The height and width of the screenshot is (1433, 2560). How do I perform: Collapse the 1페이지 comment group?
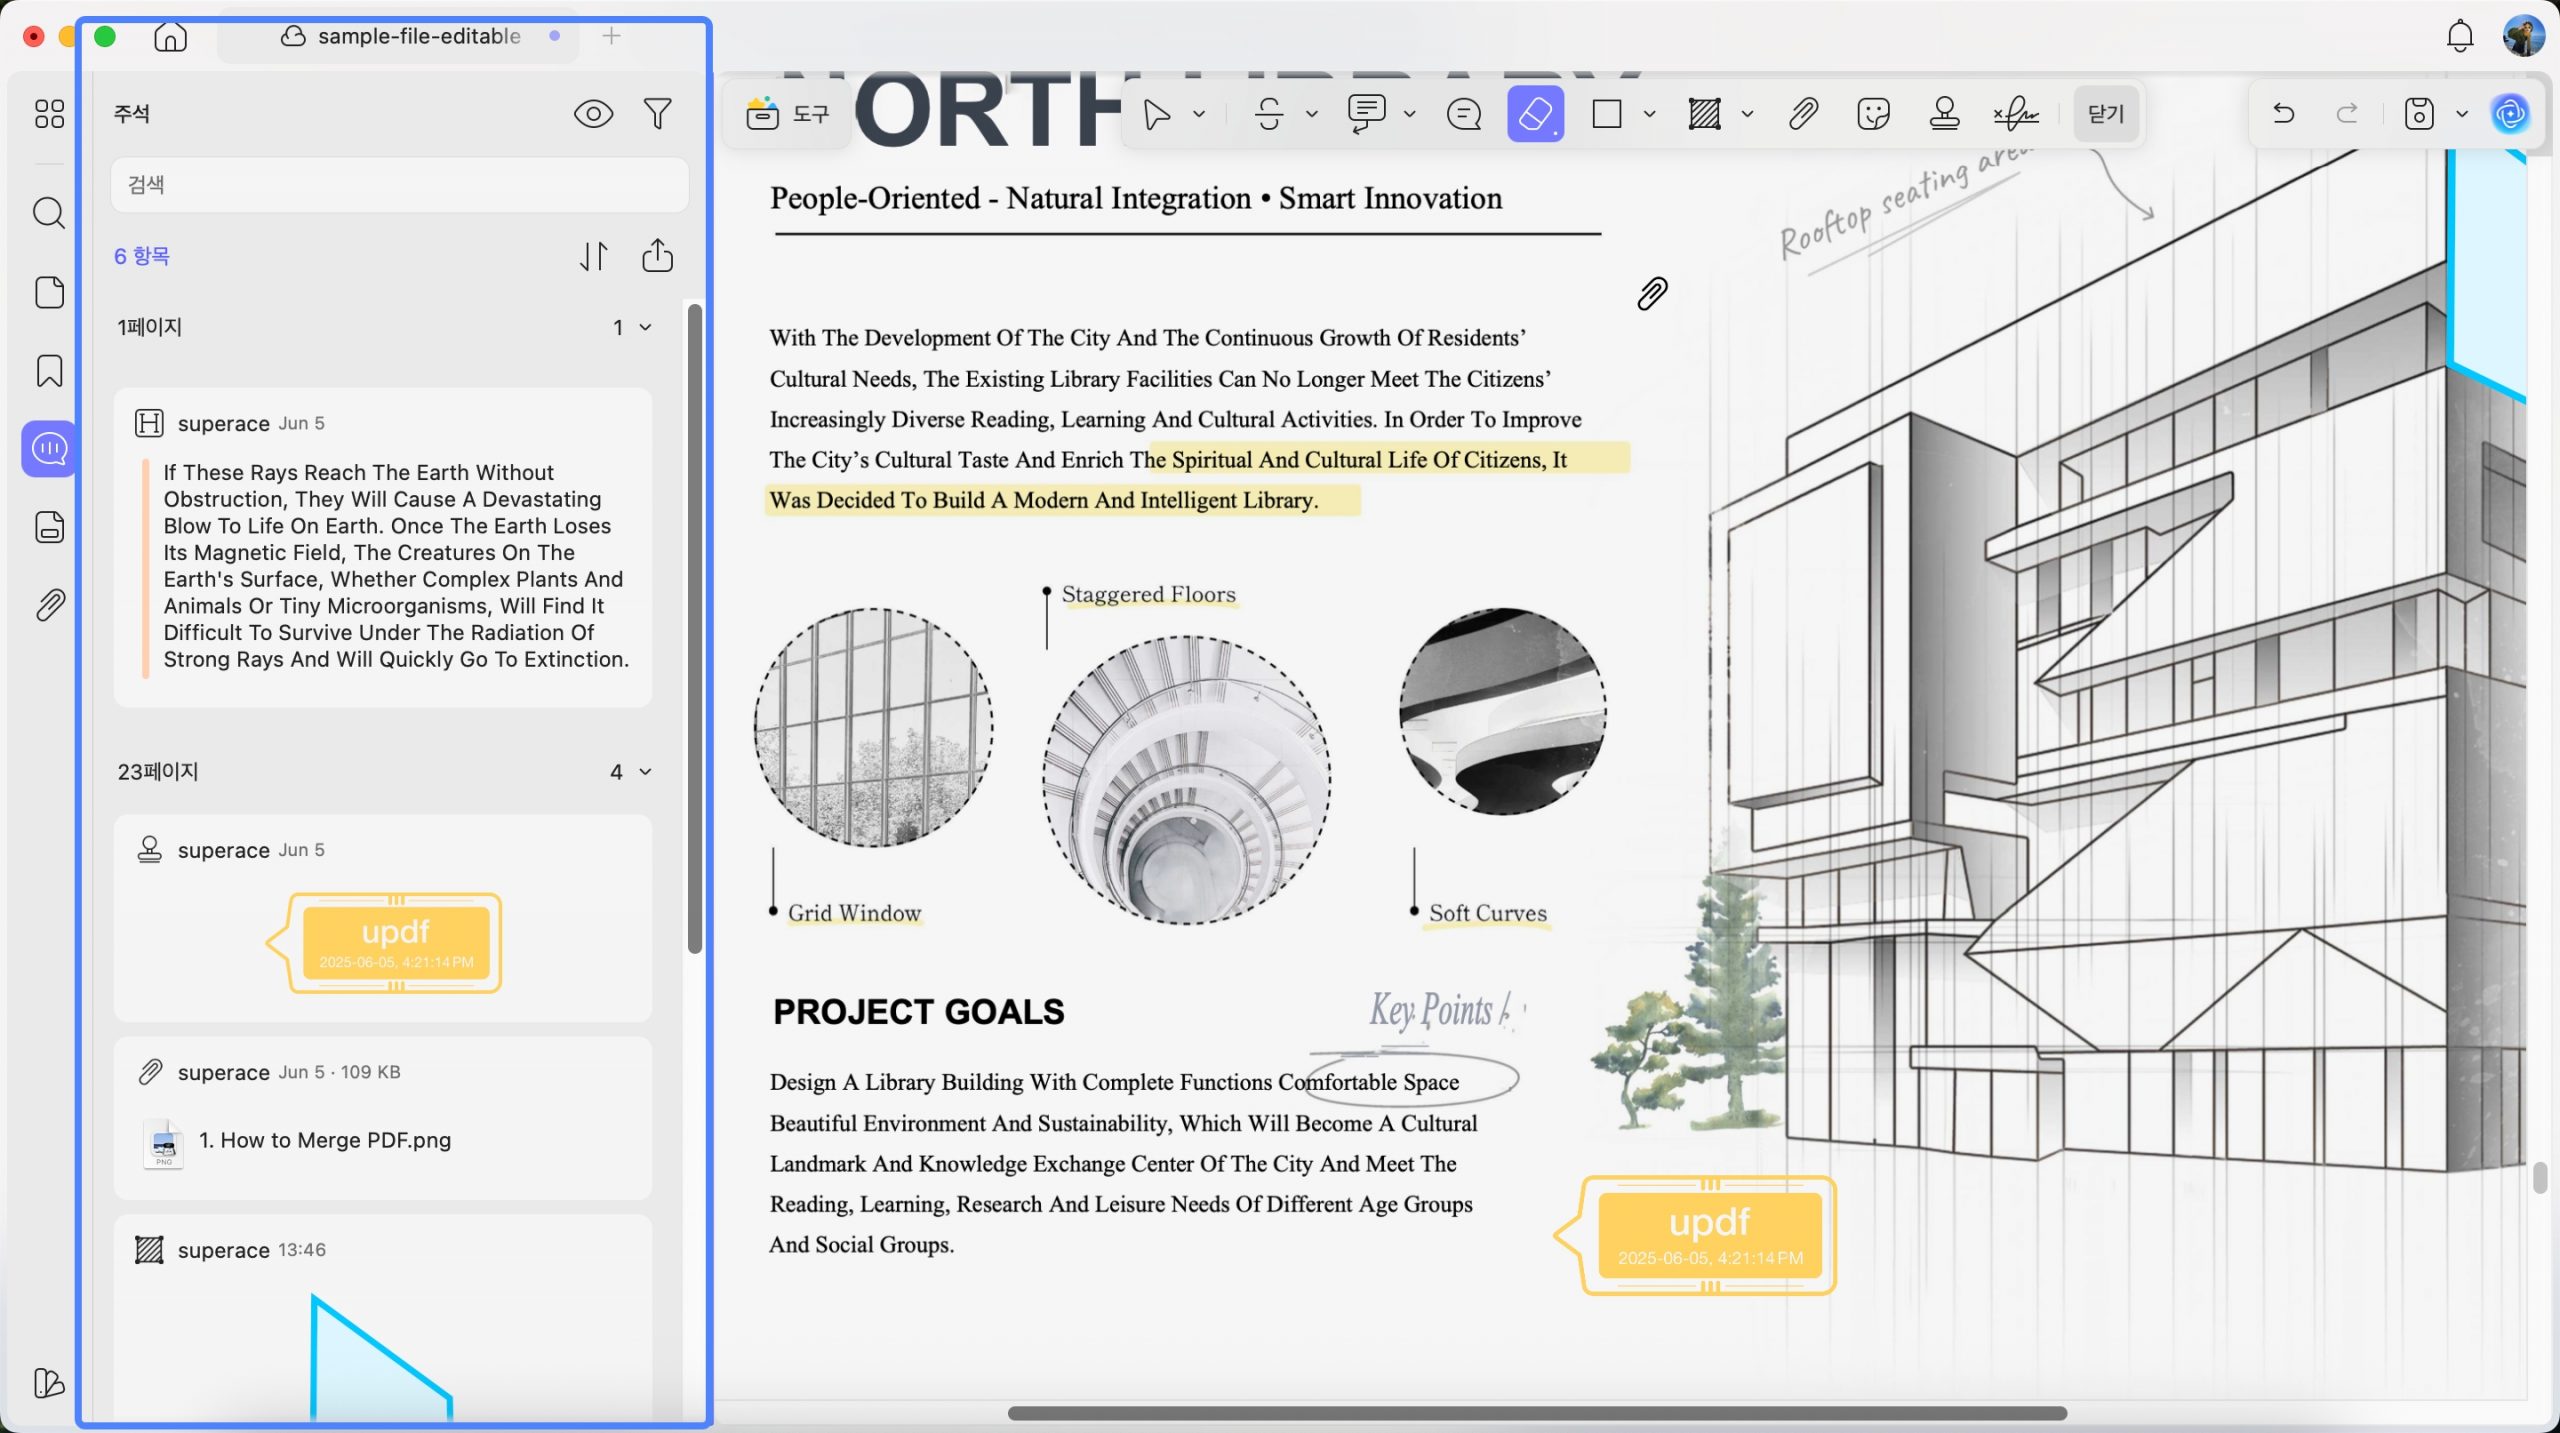[645, 327]
